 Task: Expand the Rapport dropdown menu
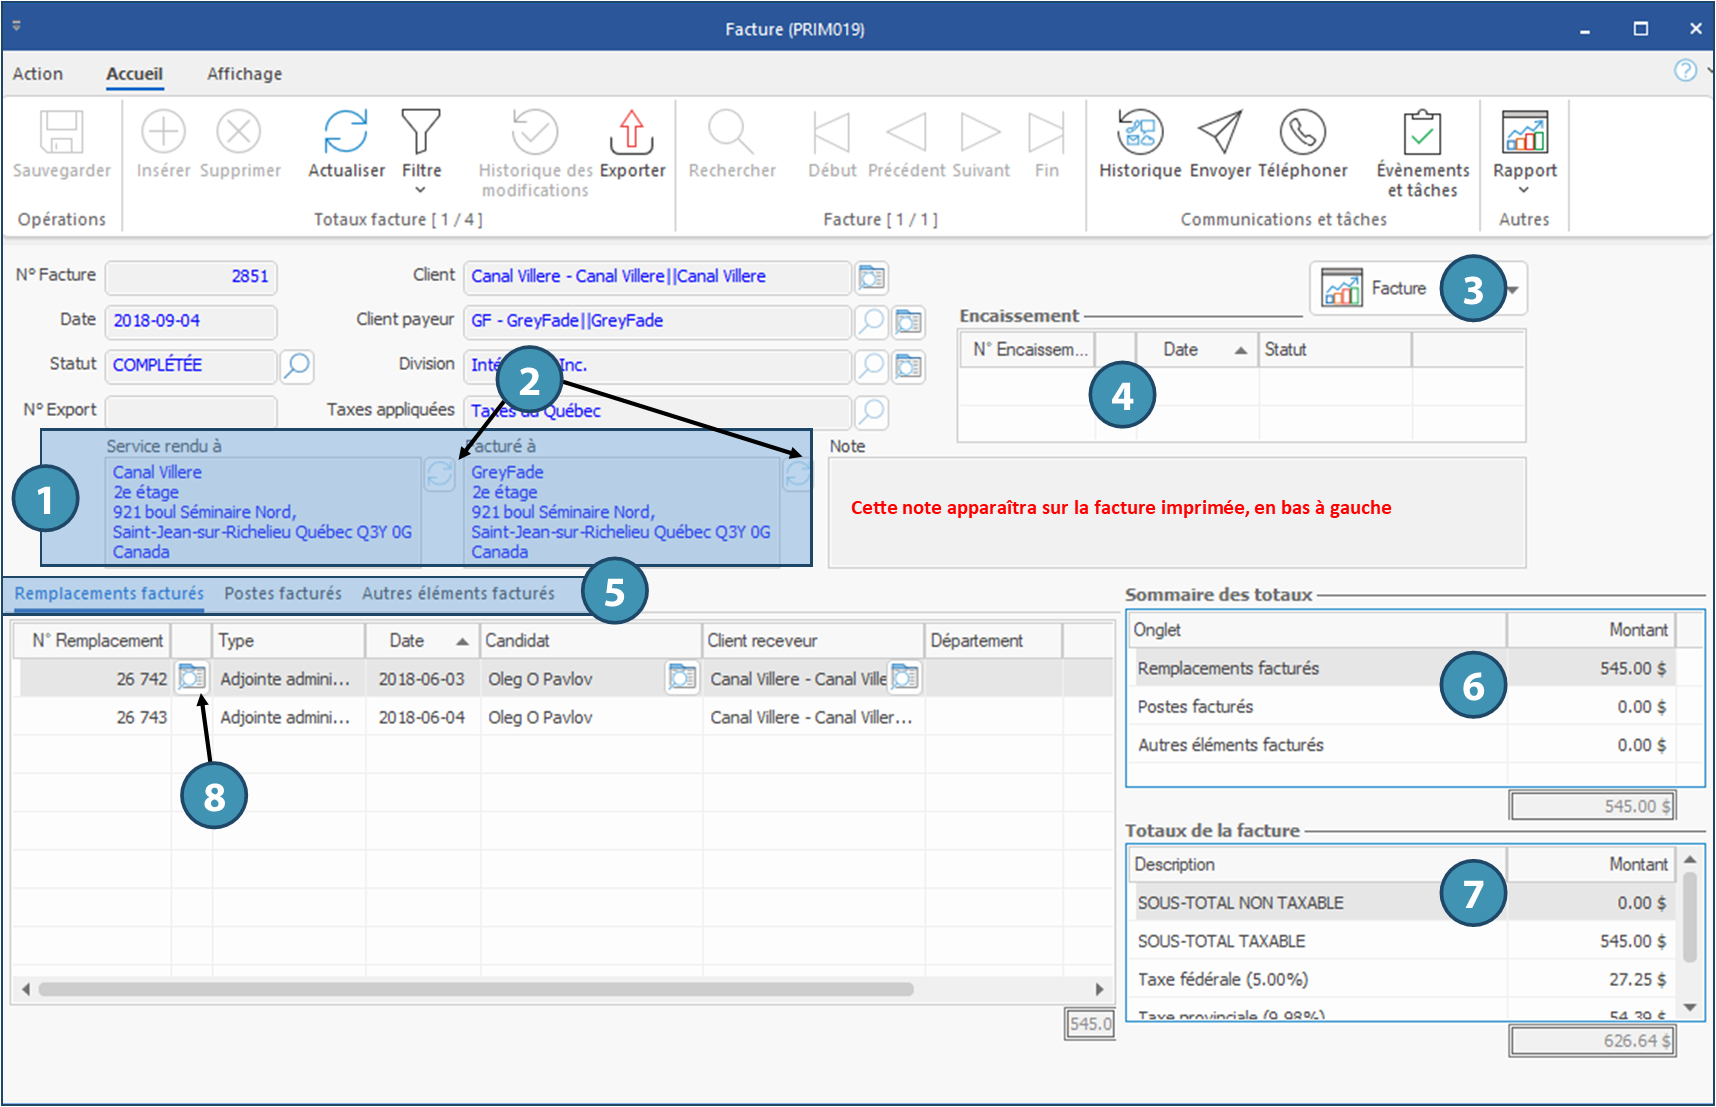[x=1524, y=190]
